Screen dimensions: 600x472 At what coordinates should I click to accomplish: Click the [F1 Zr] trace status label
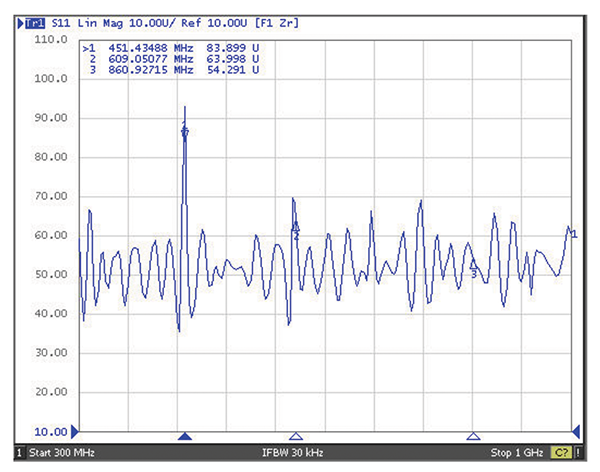tap(269, 21)
